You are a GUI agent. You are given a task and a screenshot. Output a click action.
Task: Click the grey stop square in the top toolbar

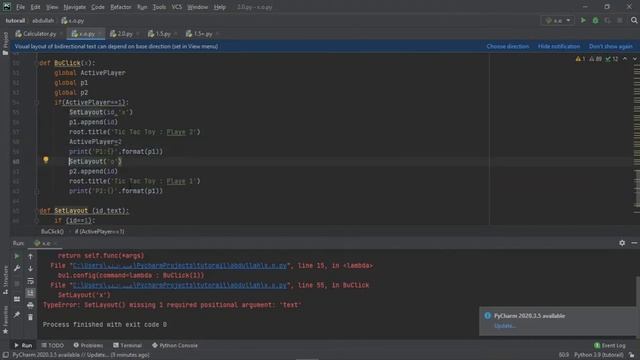620,20
